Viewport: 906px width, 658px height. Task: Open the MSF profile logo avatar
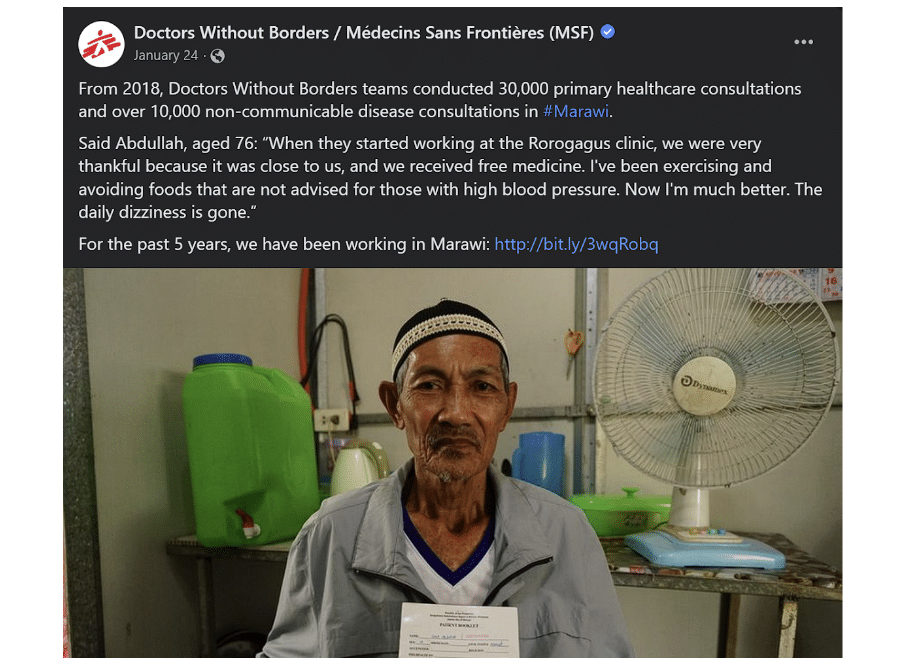[x=101, y=44]
